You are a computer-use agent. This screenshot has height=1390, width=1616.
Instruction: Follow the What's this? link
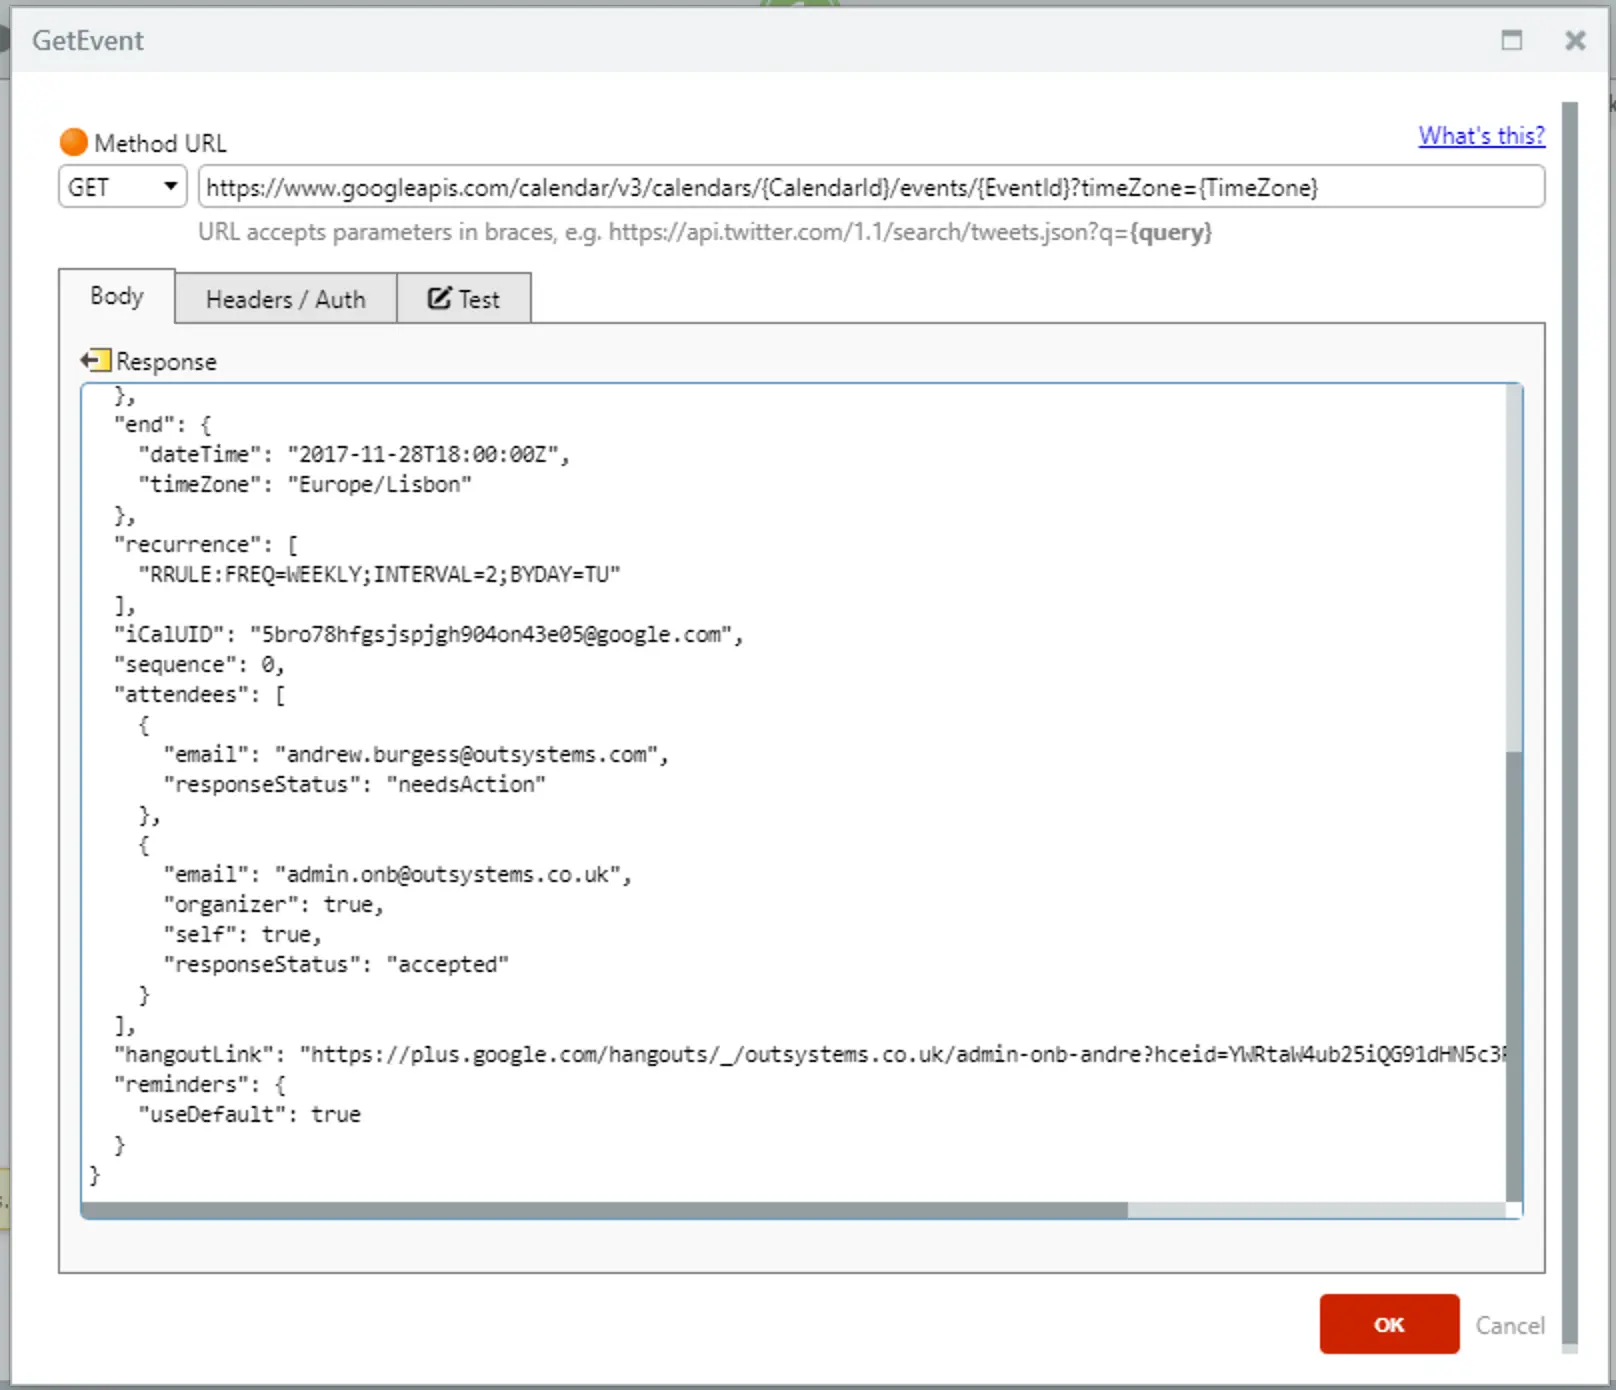click(1481, 136)
